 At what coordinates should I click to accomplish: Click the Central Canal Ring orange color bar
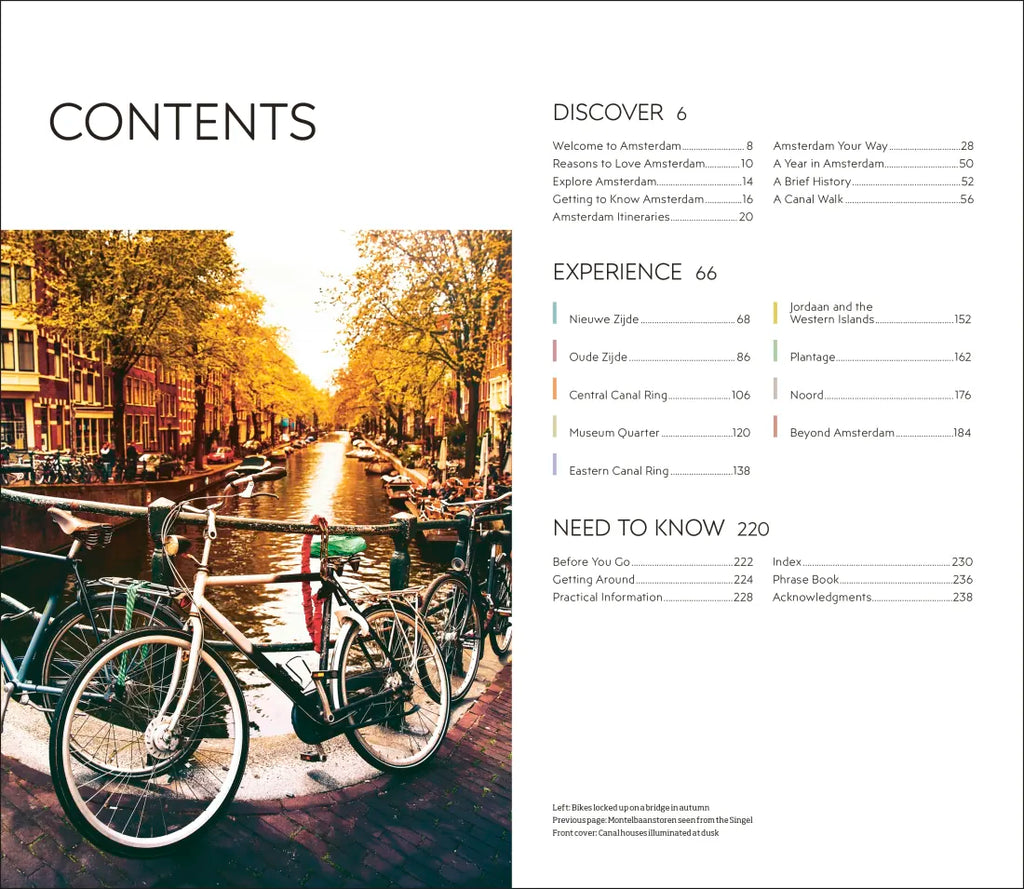point(555,389)
